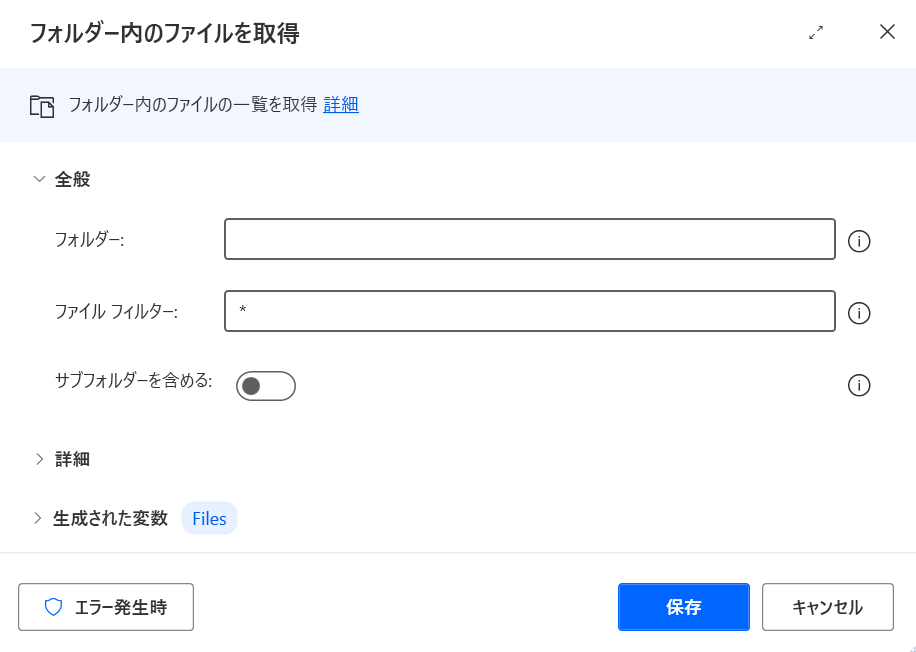This screenshot has height=652, width=916.
Task: Click info icon beside ファイル フィルター field
Action: (858, 313)
